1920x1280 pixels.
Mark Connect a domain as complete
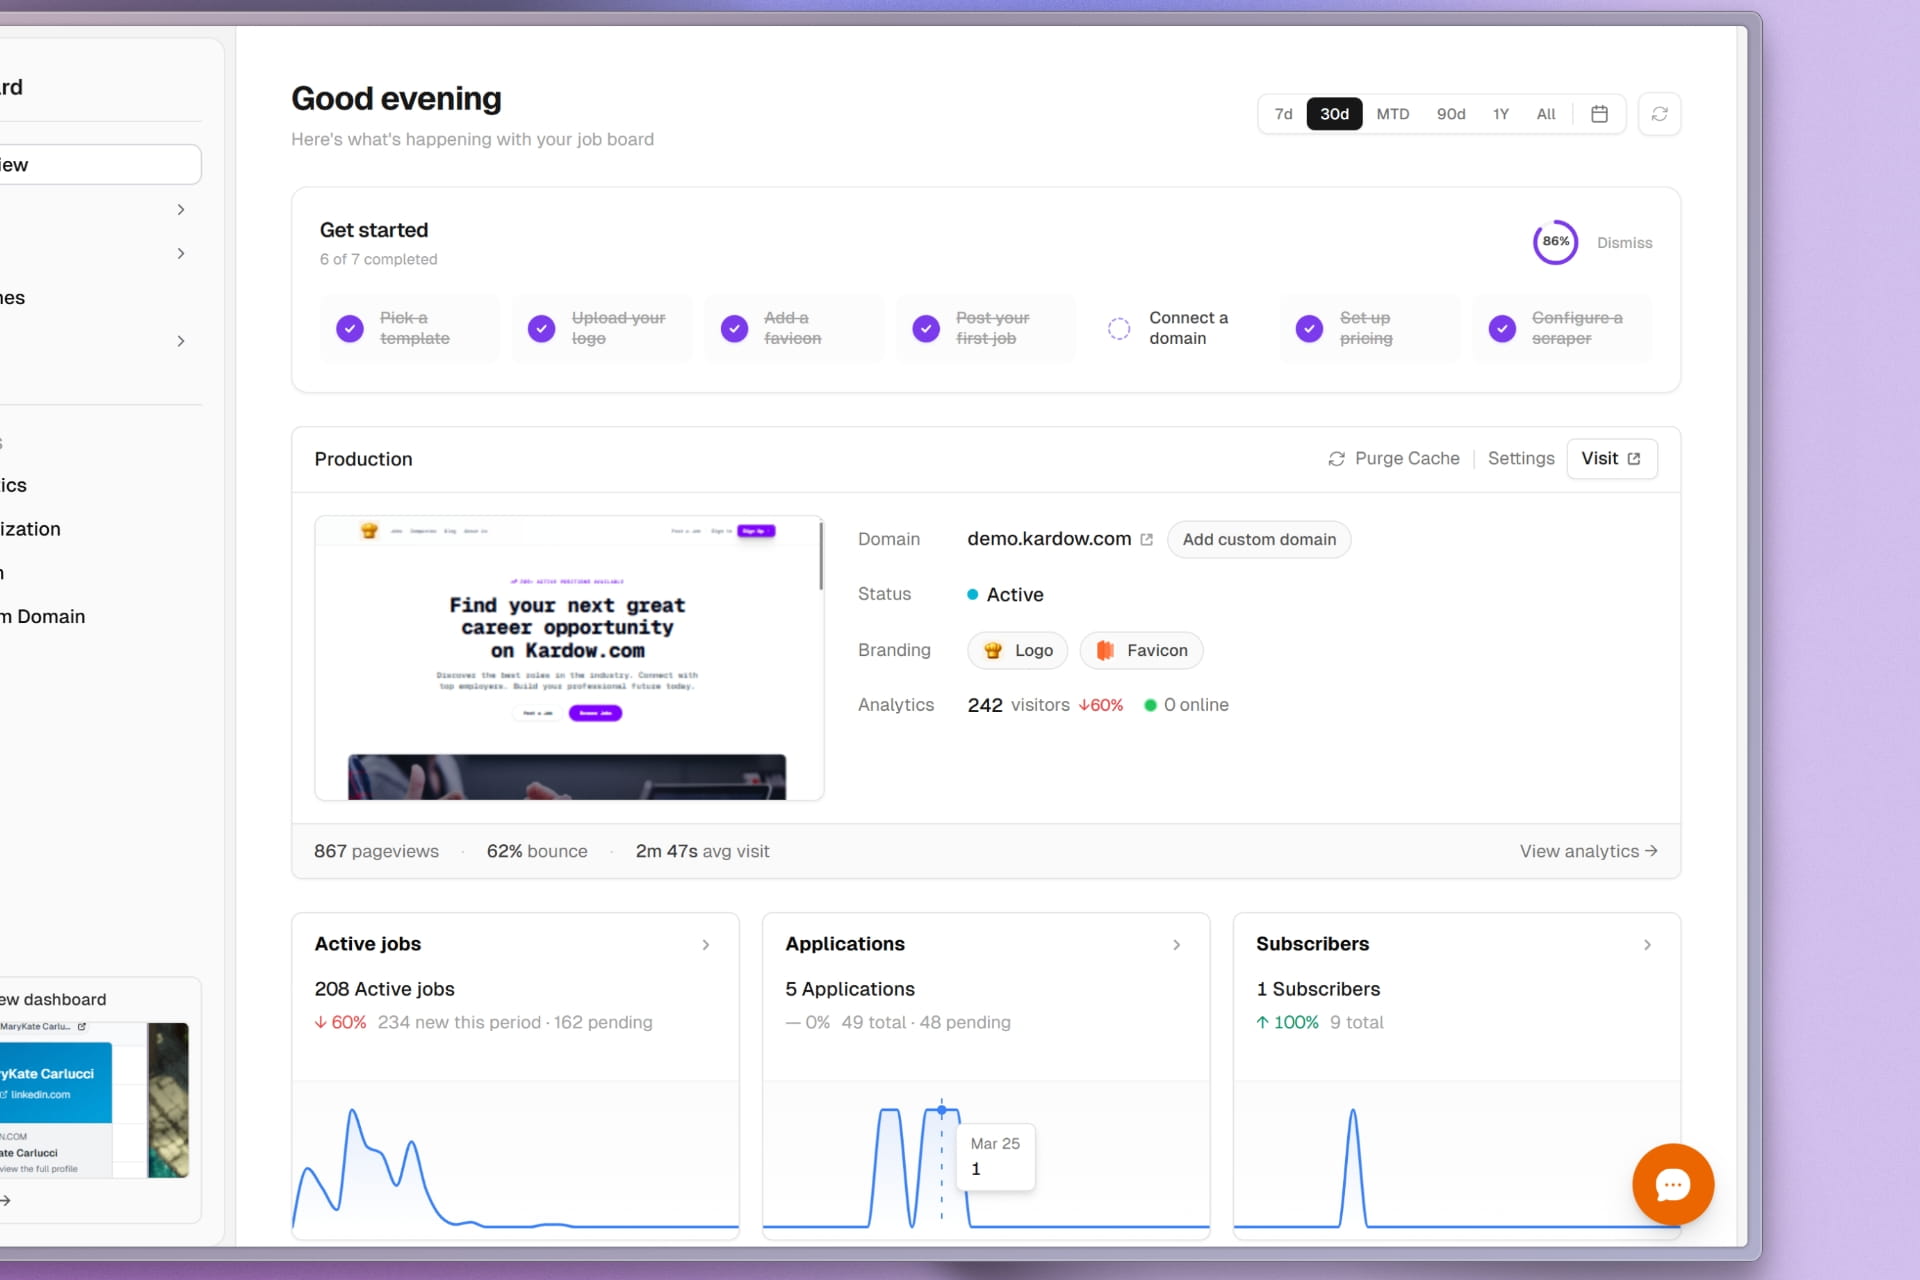coord(1119,328)
